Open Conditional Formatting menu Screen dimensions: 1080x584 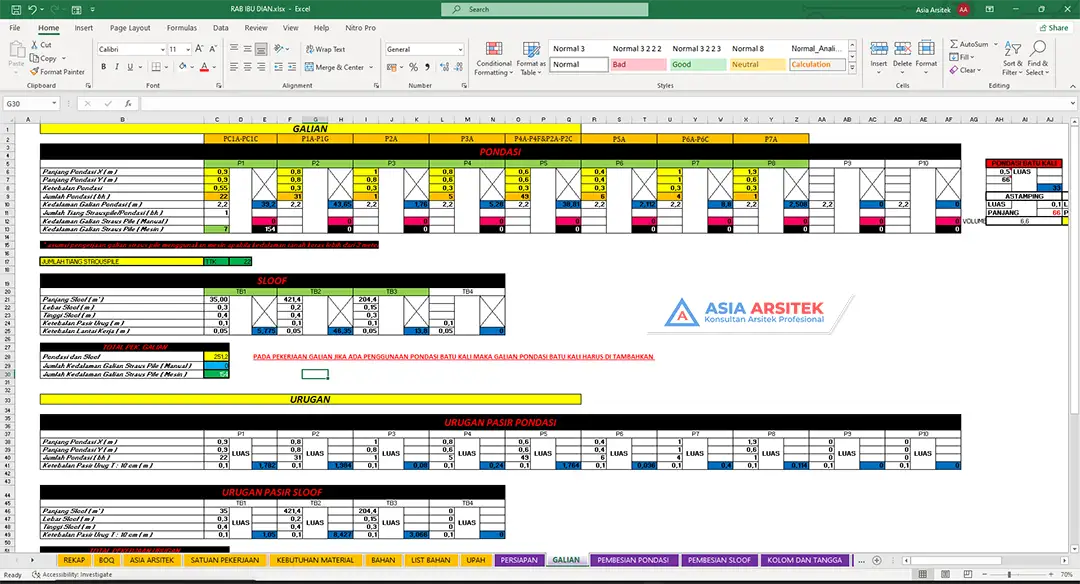point(493,59)
